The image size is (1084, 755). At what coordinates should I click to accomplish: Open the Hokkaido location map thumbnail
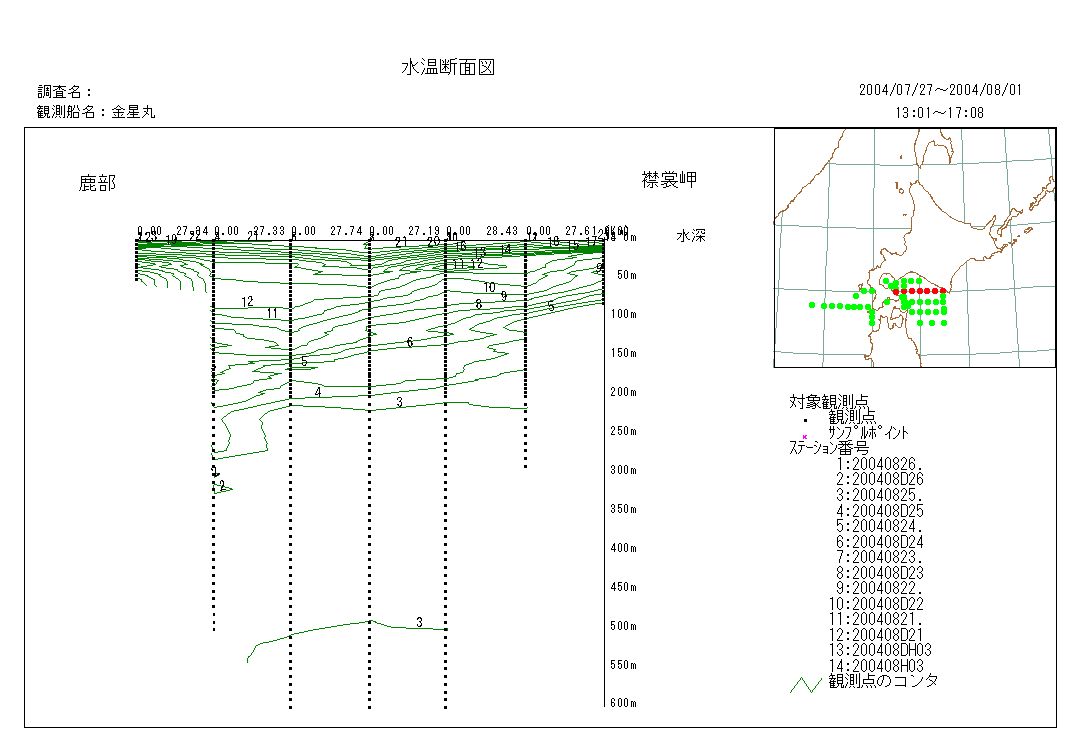point(914,248)
